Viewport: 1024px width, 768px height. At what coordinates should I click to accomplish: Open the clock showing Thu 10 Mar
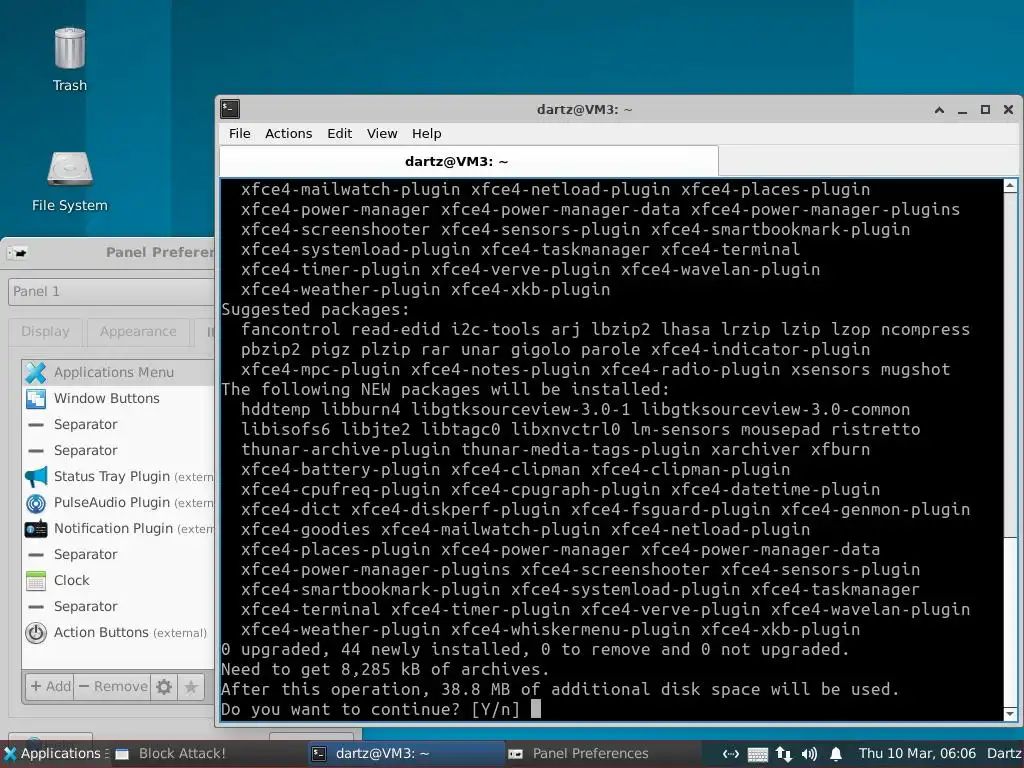[x=917, y=754]
